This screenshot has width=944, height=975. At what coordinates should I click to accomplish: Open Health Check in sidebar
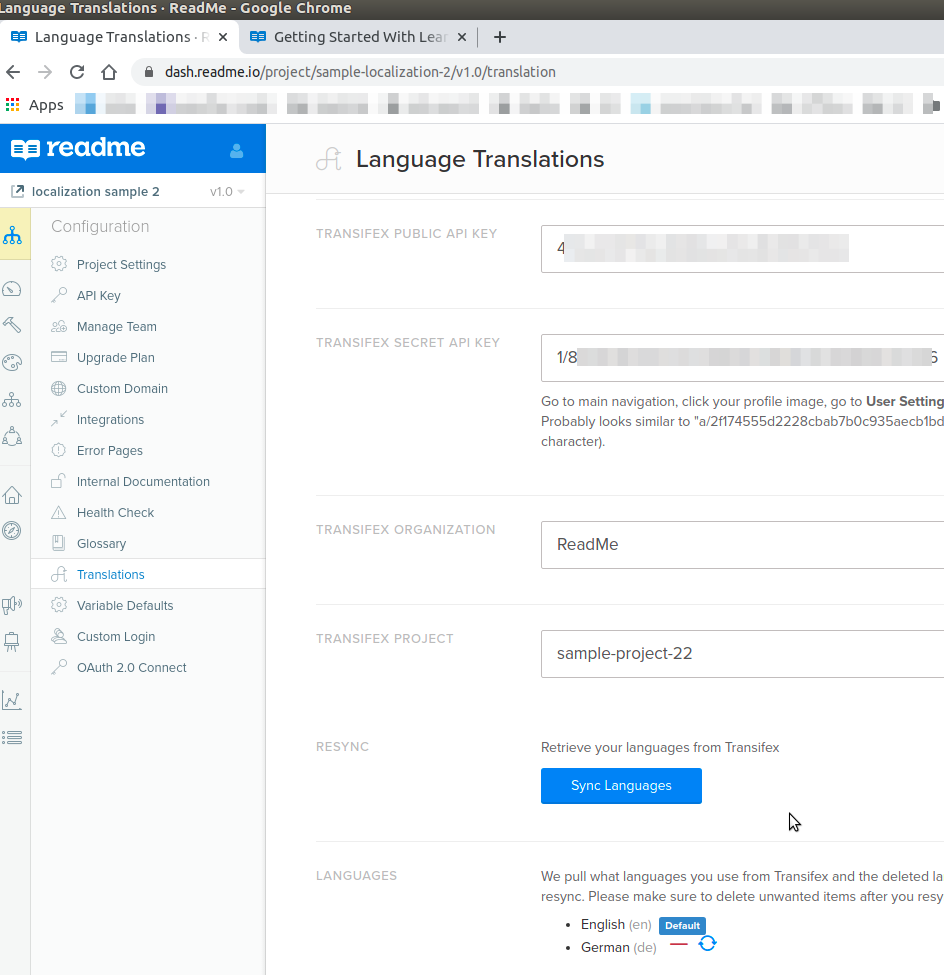pyautogui.click(x=116, y=513)
